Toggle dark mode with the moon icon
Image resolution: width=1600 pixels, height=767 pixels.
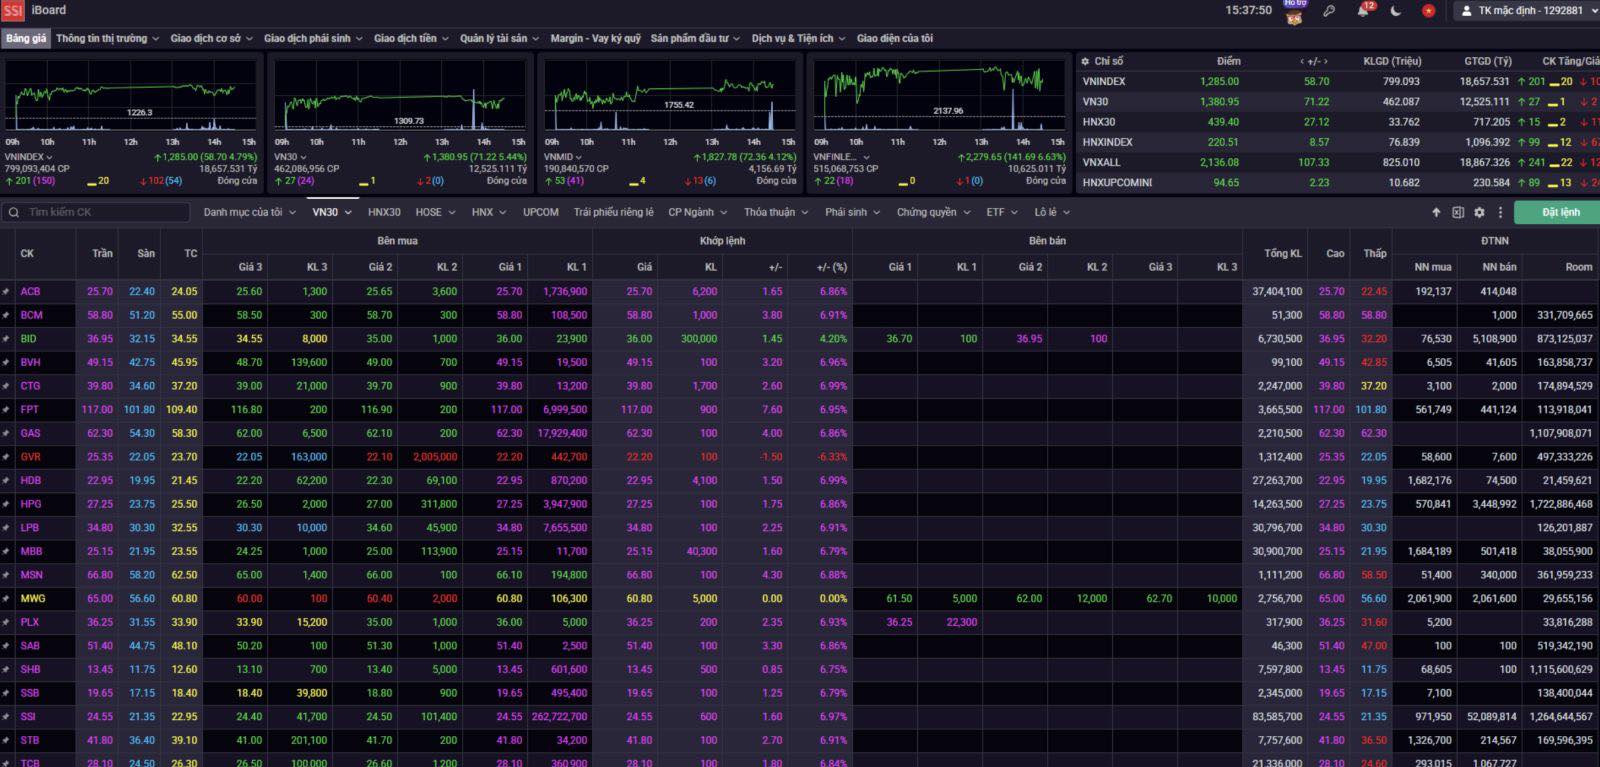(1396, 11)
